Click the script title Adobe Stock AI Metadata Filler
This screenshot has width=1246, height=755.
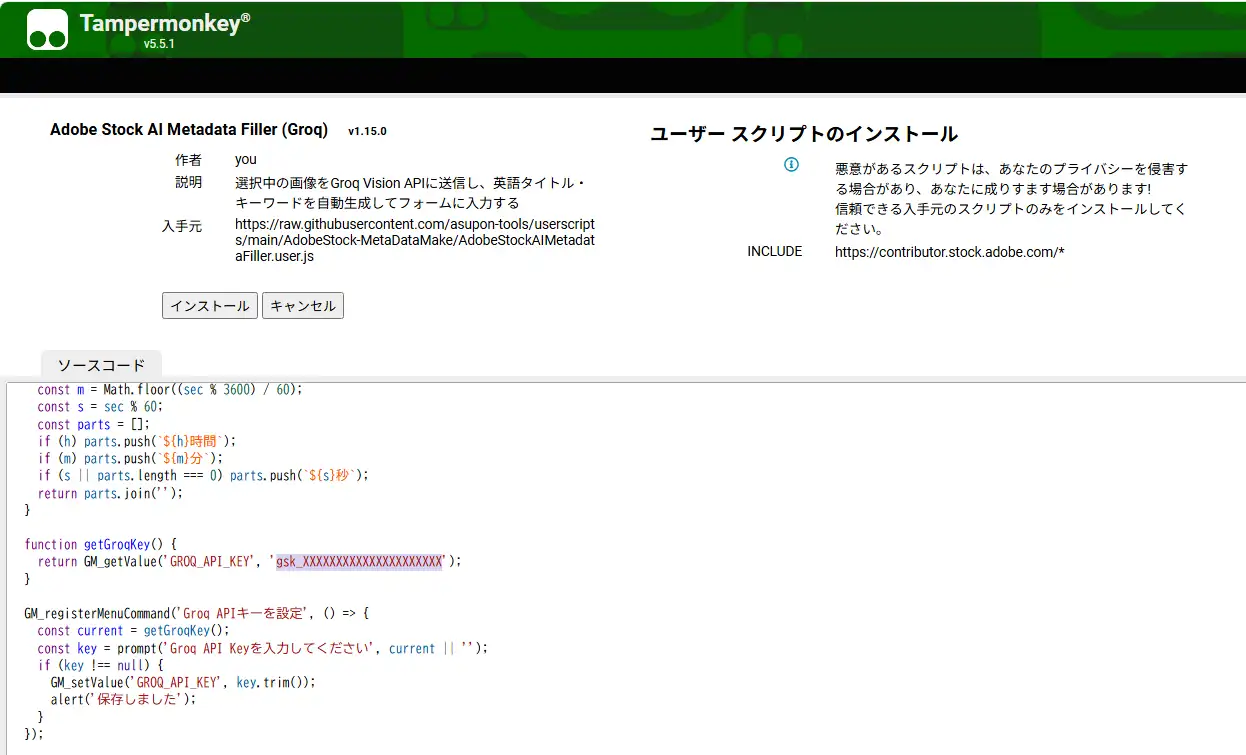[189, 130]
